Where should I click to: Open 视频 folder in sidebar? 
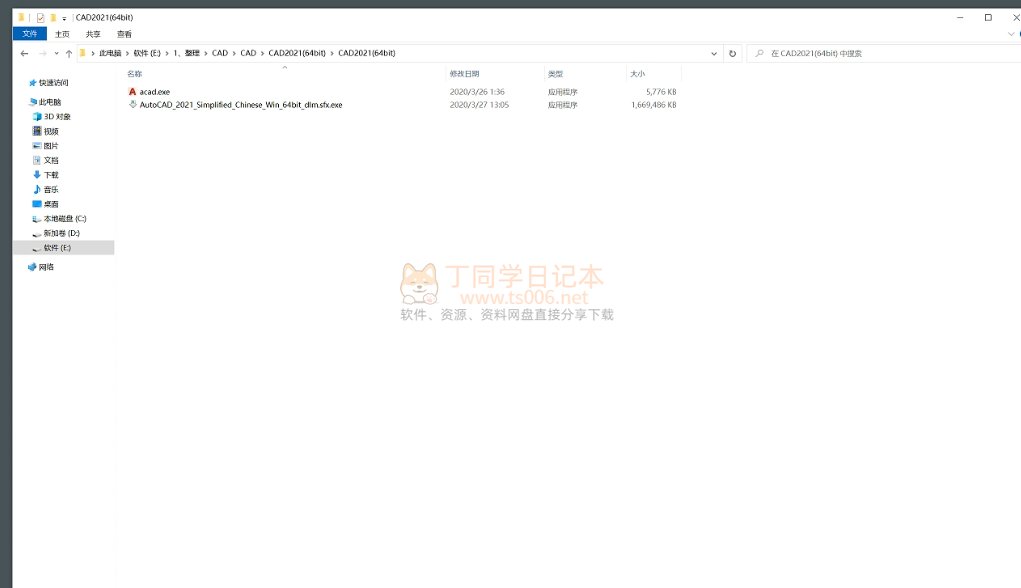pyautogui.click(x=51, y=132)
